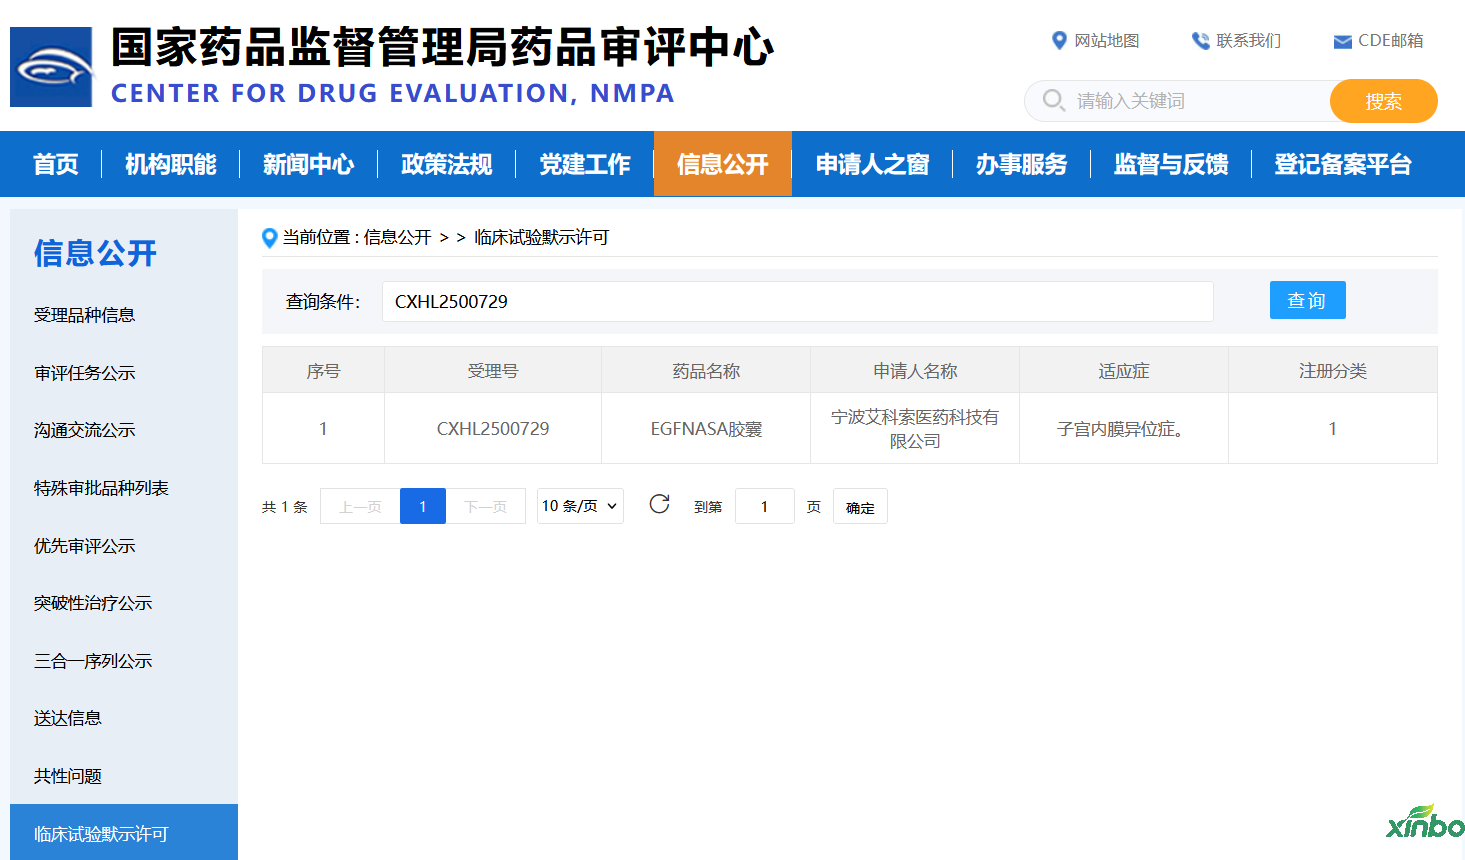Open the 信息公开 navigation tab
1465x860 pixels.
722,164
